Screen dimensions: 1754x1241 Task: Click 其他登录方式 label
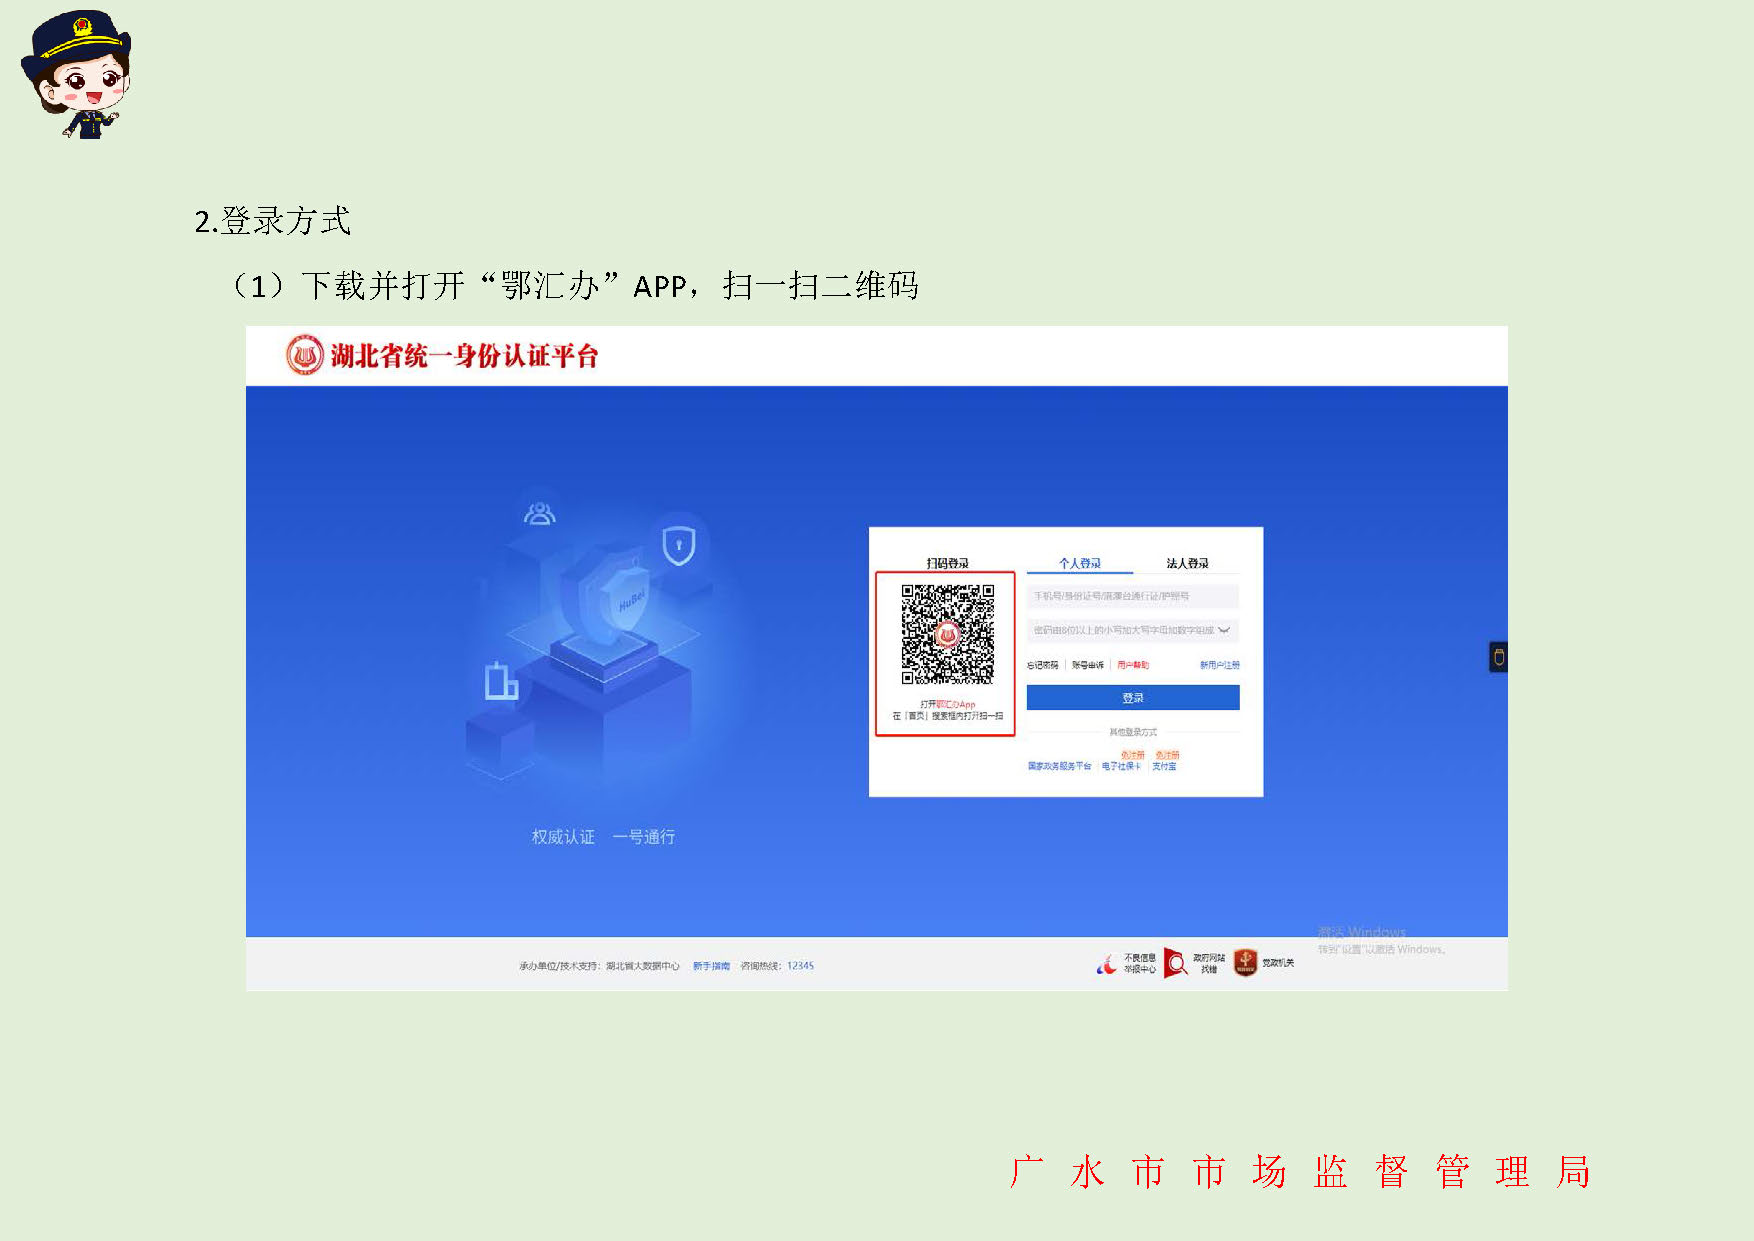1133,733
